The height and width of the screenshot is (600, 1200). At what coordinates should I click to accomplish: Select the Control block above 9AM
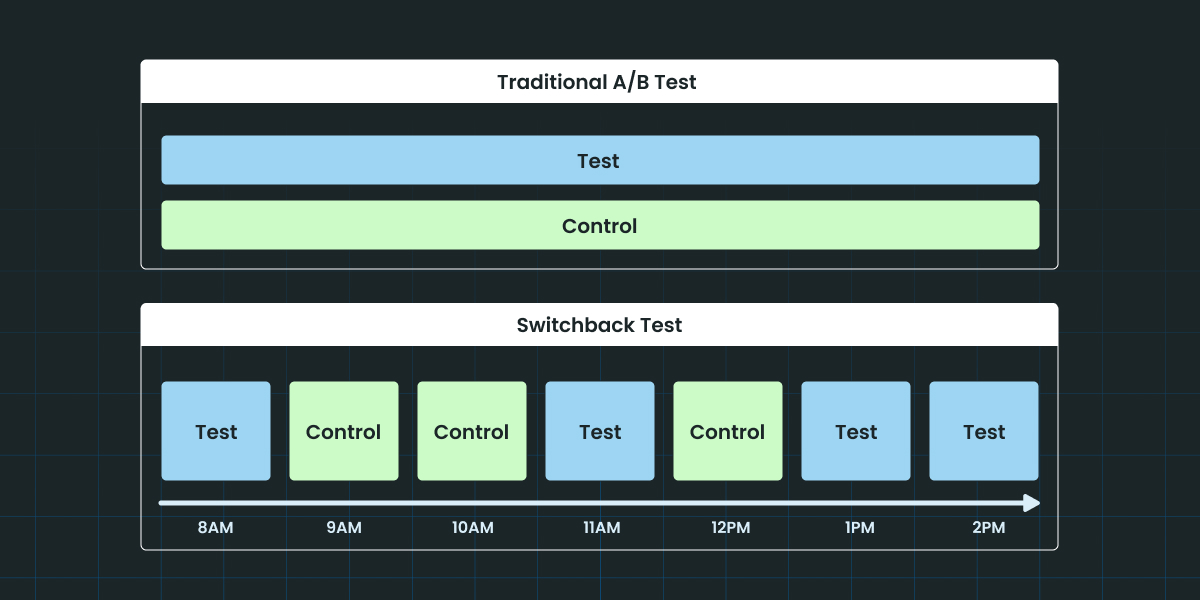344,431
